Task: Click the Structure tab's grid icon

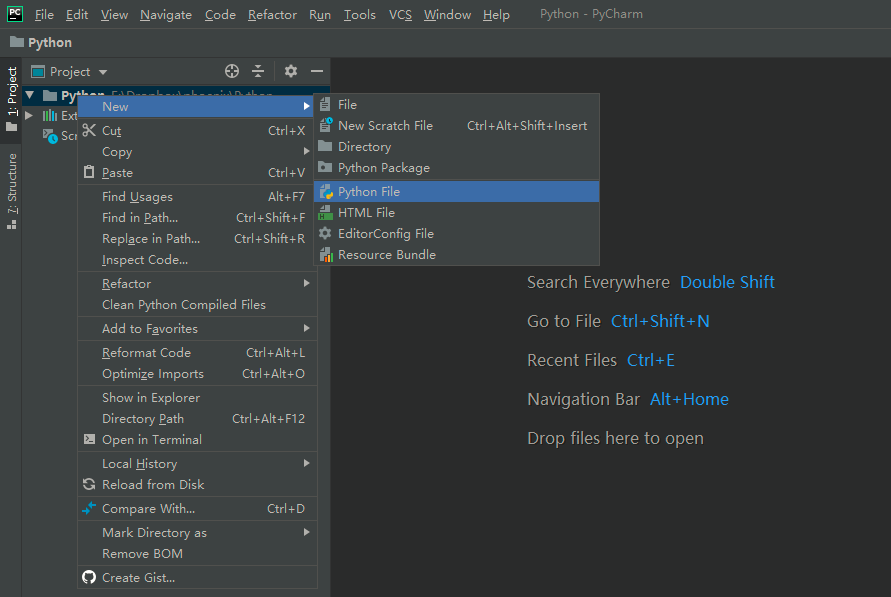Action: coord(11,225)
